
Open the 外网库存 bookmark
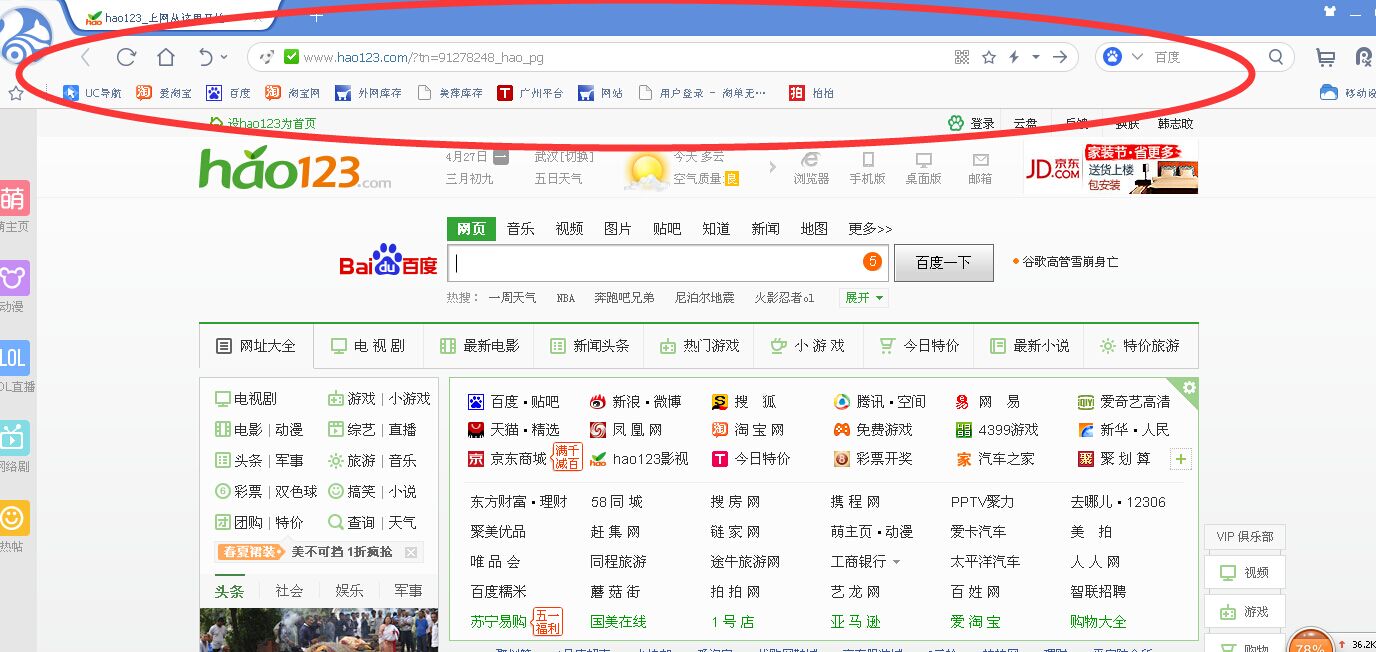coord(368,93)
